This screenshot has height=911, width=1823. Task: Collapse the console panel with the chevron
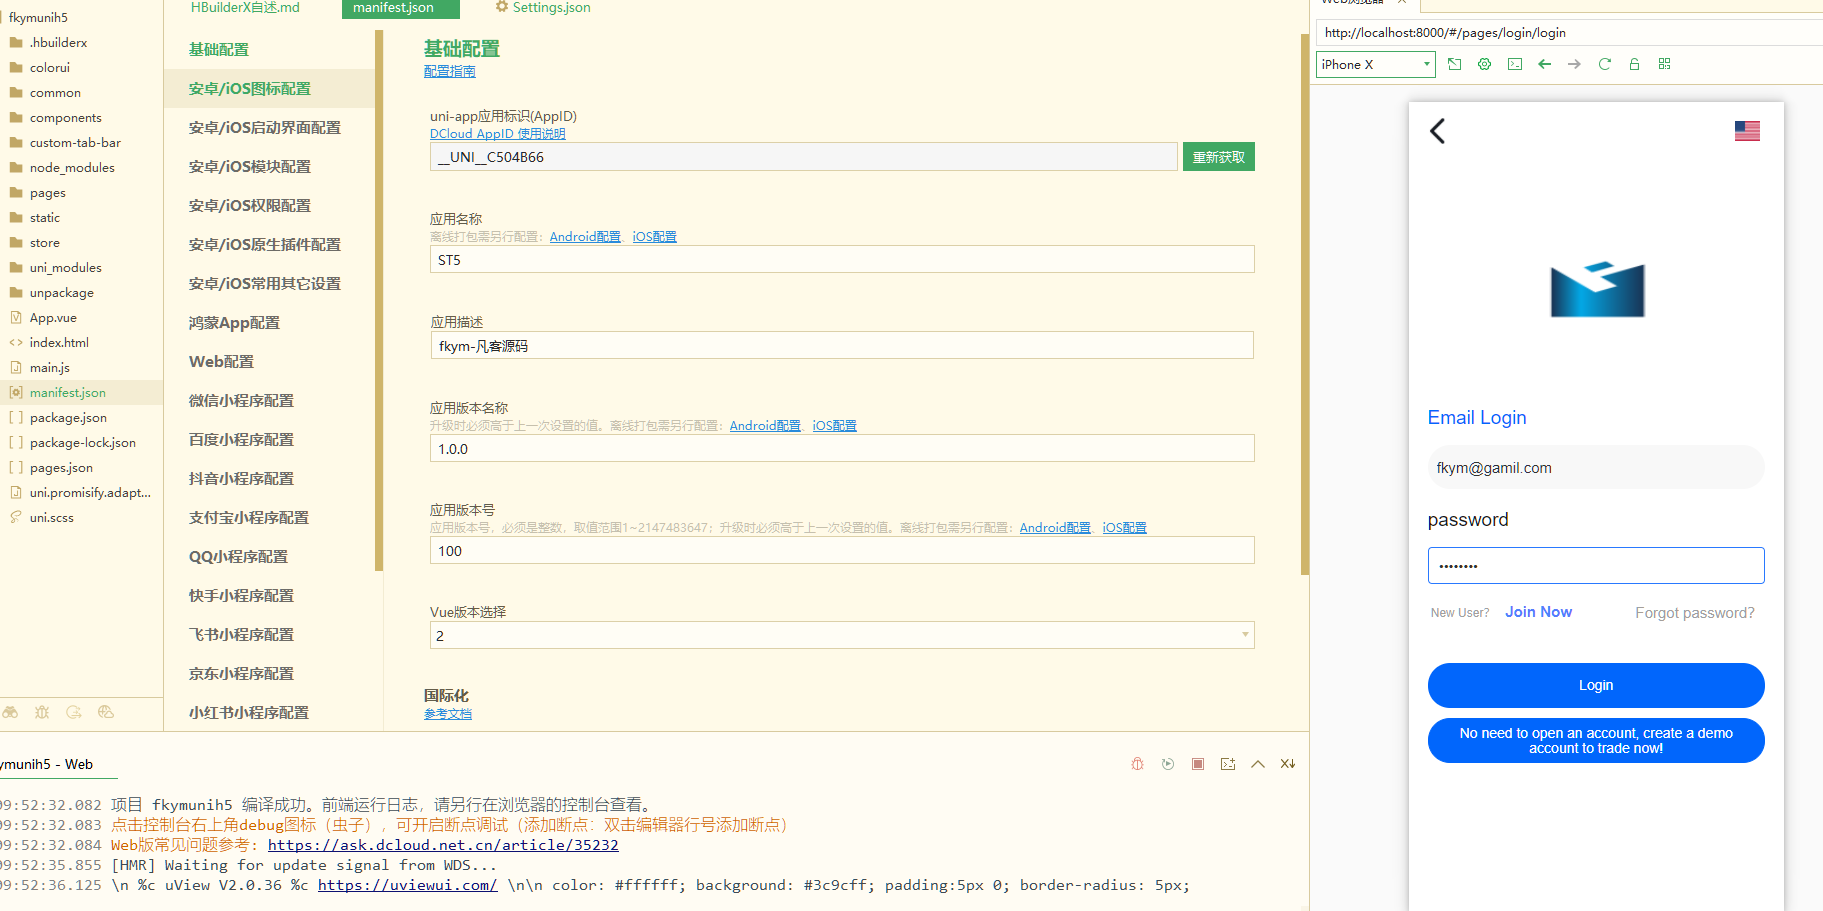click(x=1258, y=764)
